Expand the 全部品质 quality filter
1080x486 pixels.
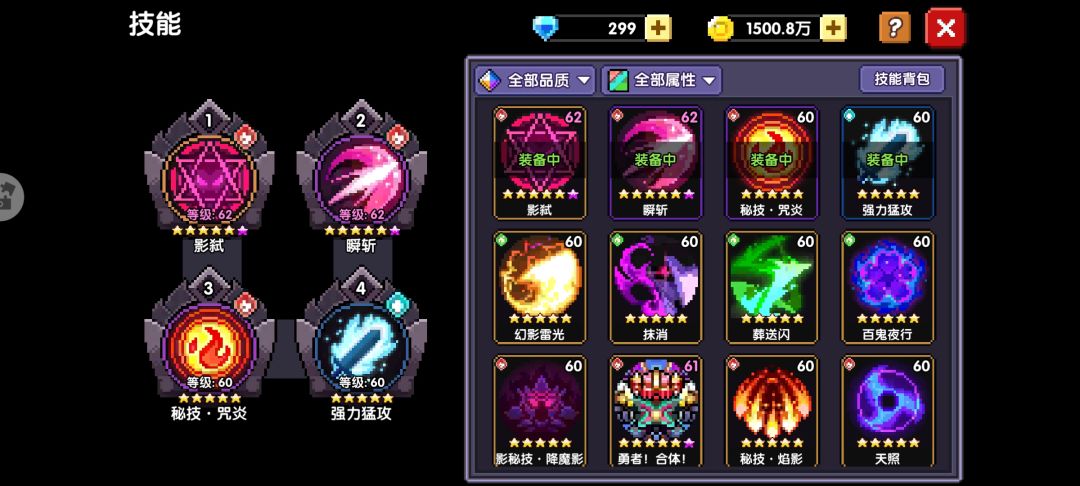pos(535,81)
